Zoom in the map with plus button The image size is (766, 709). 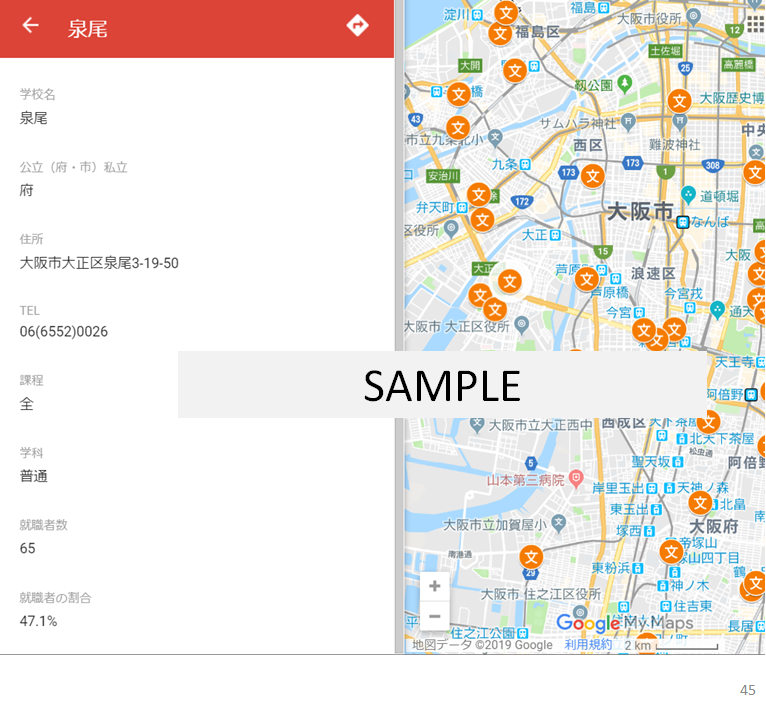(x=434, y=586)
